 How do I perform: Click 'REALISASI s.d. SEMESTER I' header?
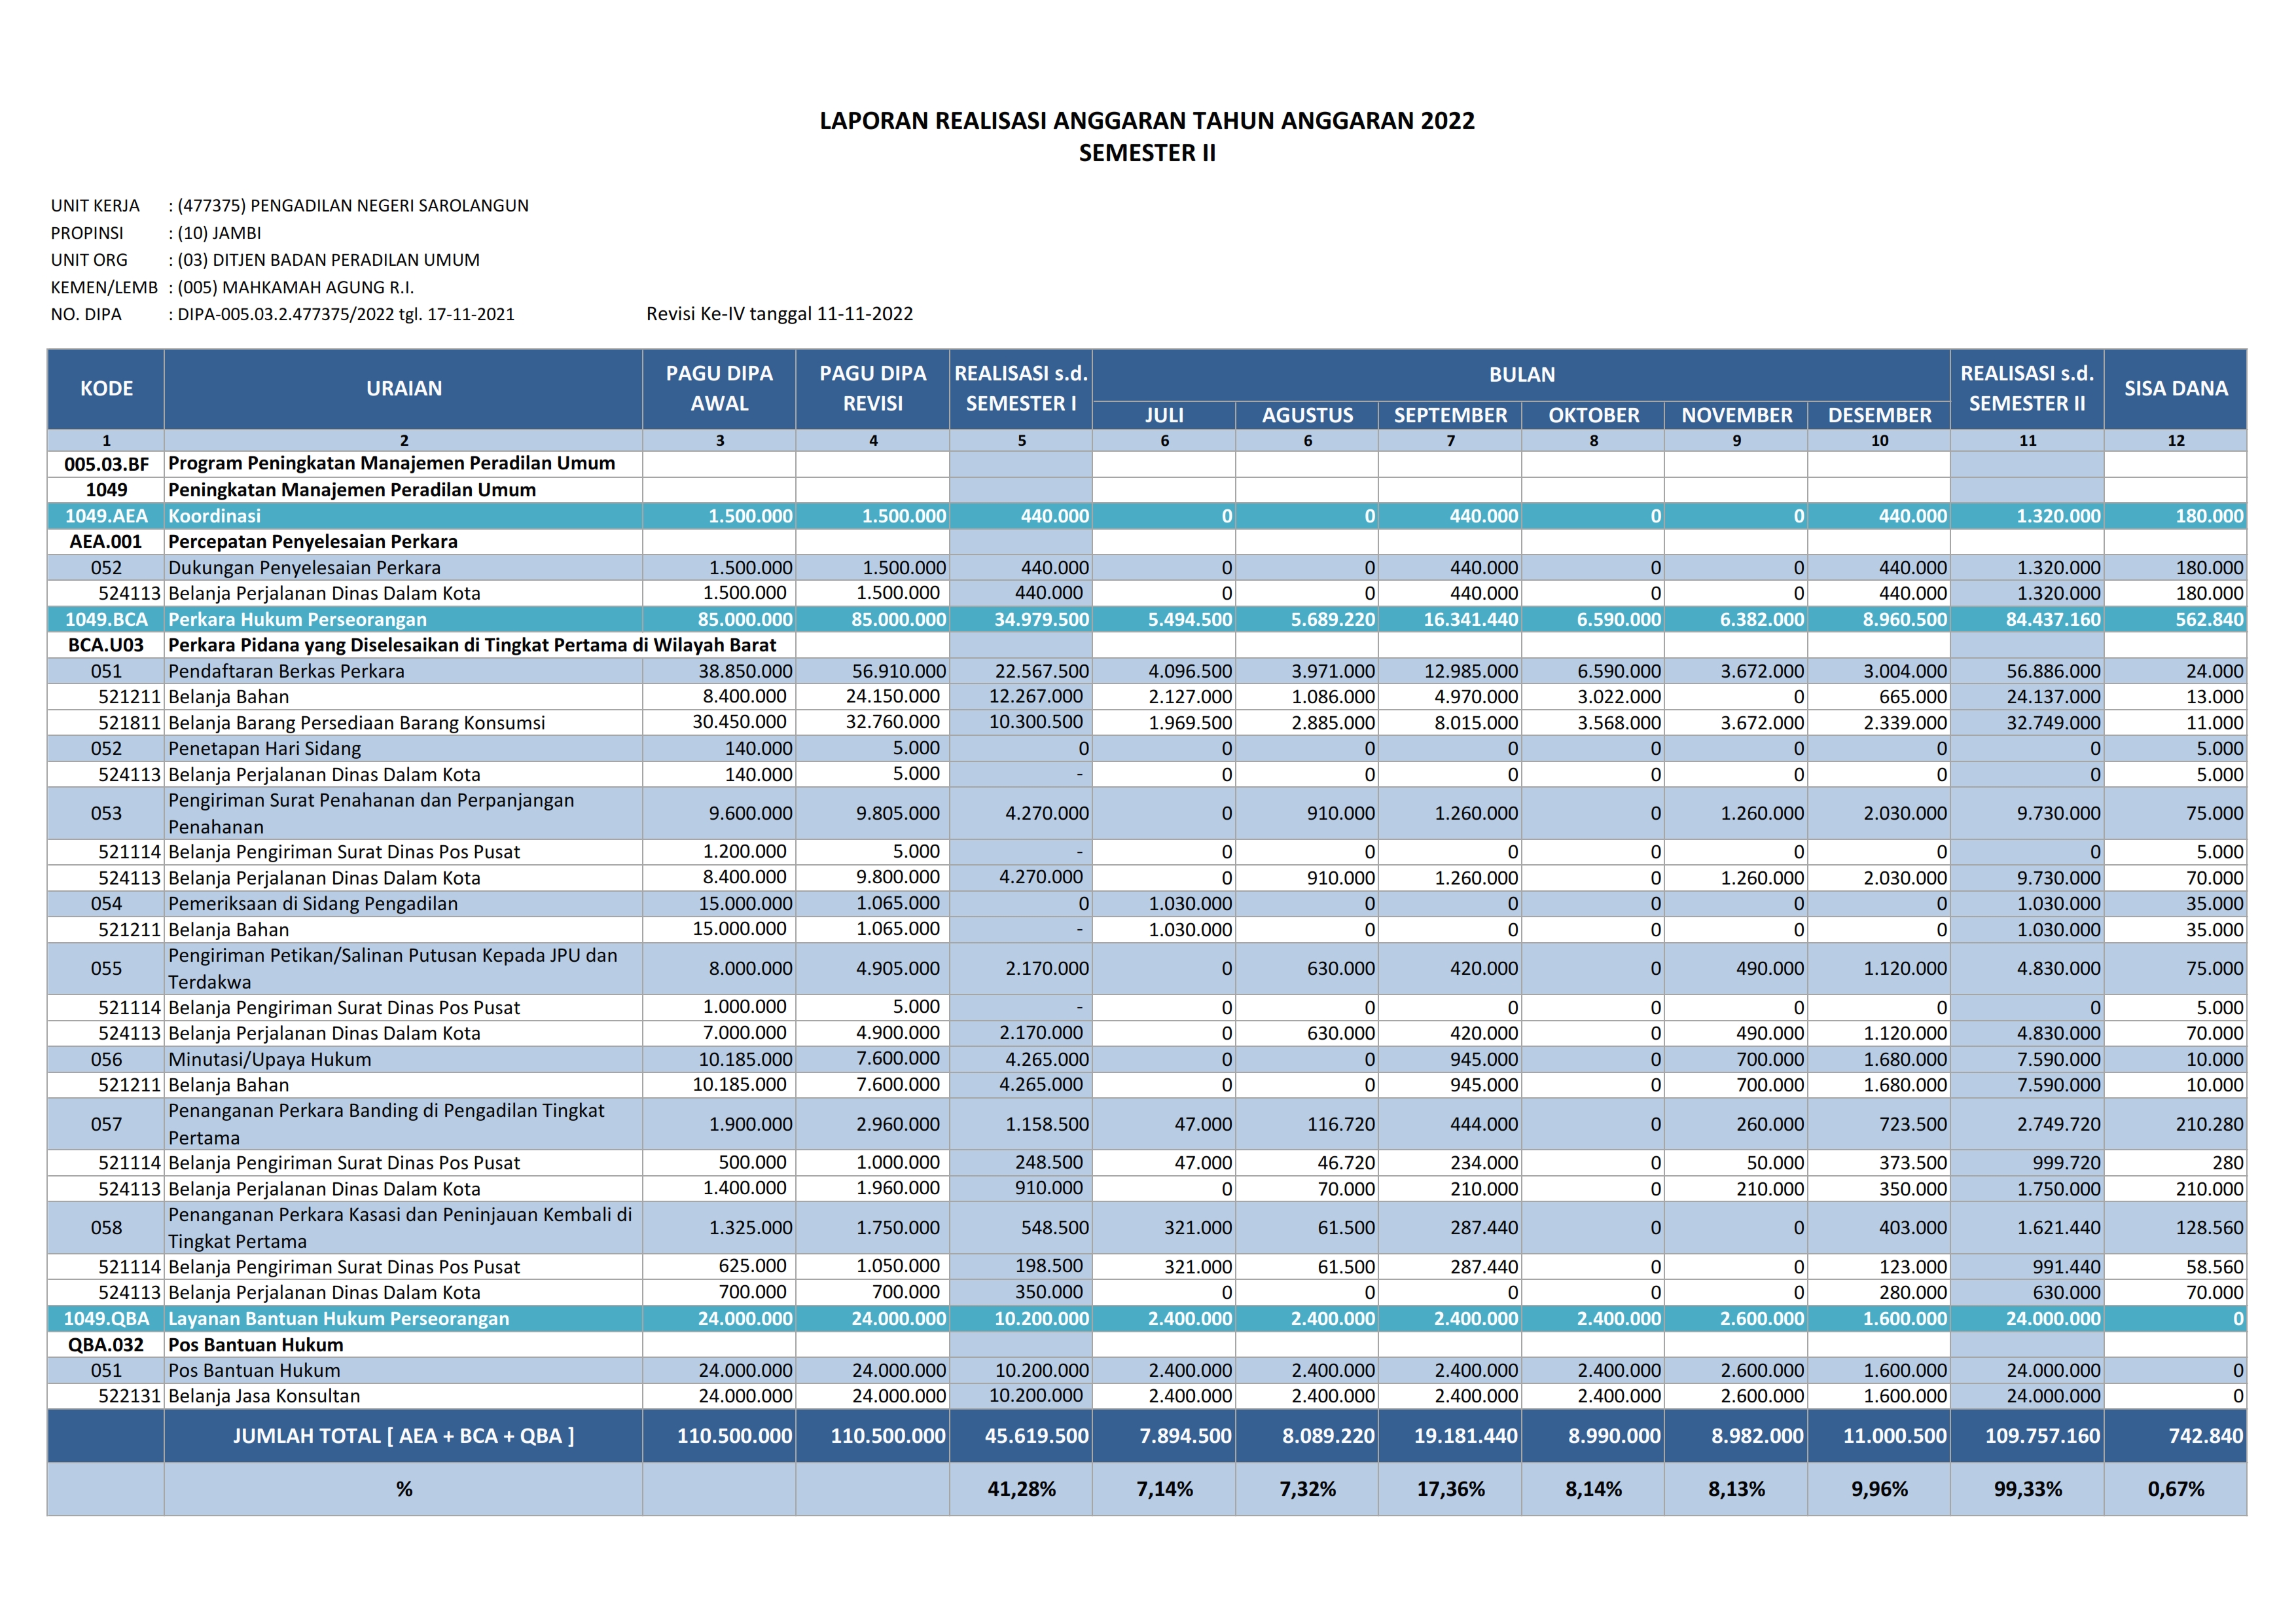coord(1021,389)
